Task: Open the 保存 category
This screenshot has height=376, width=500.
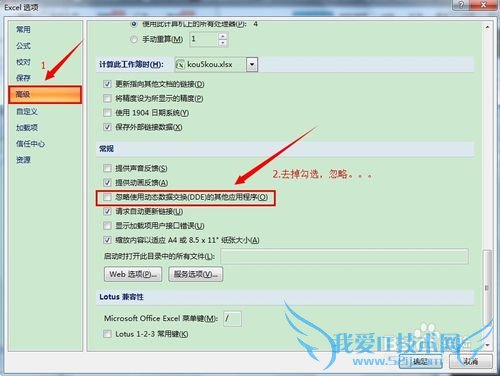Action: point(23,78)
